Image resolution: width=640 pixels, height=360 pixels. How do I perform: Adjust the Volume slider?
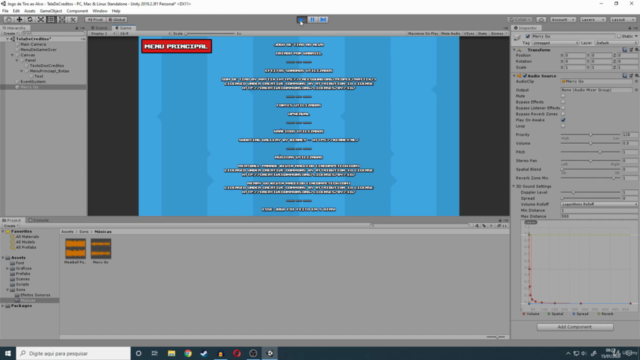[590, 143]
